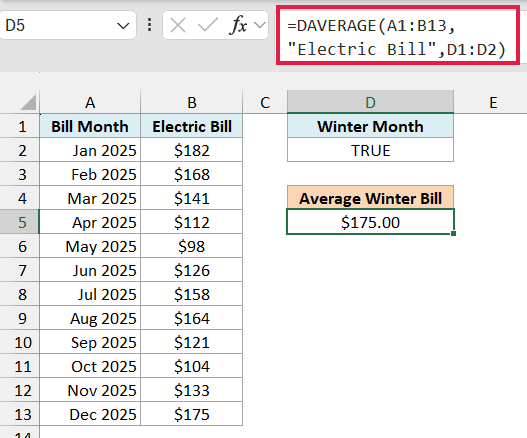Select row 5 header
The image size is (527, 438).
click(x=19, y=222)
